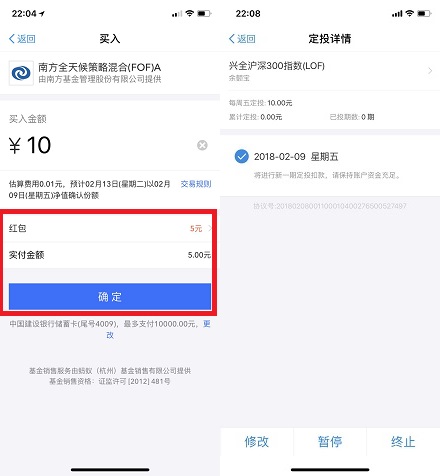The height and width of the screenshot is (476, 440).
Task: Tap the location arrow next to 22:04
Action: [42, 14]
